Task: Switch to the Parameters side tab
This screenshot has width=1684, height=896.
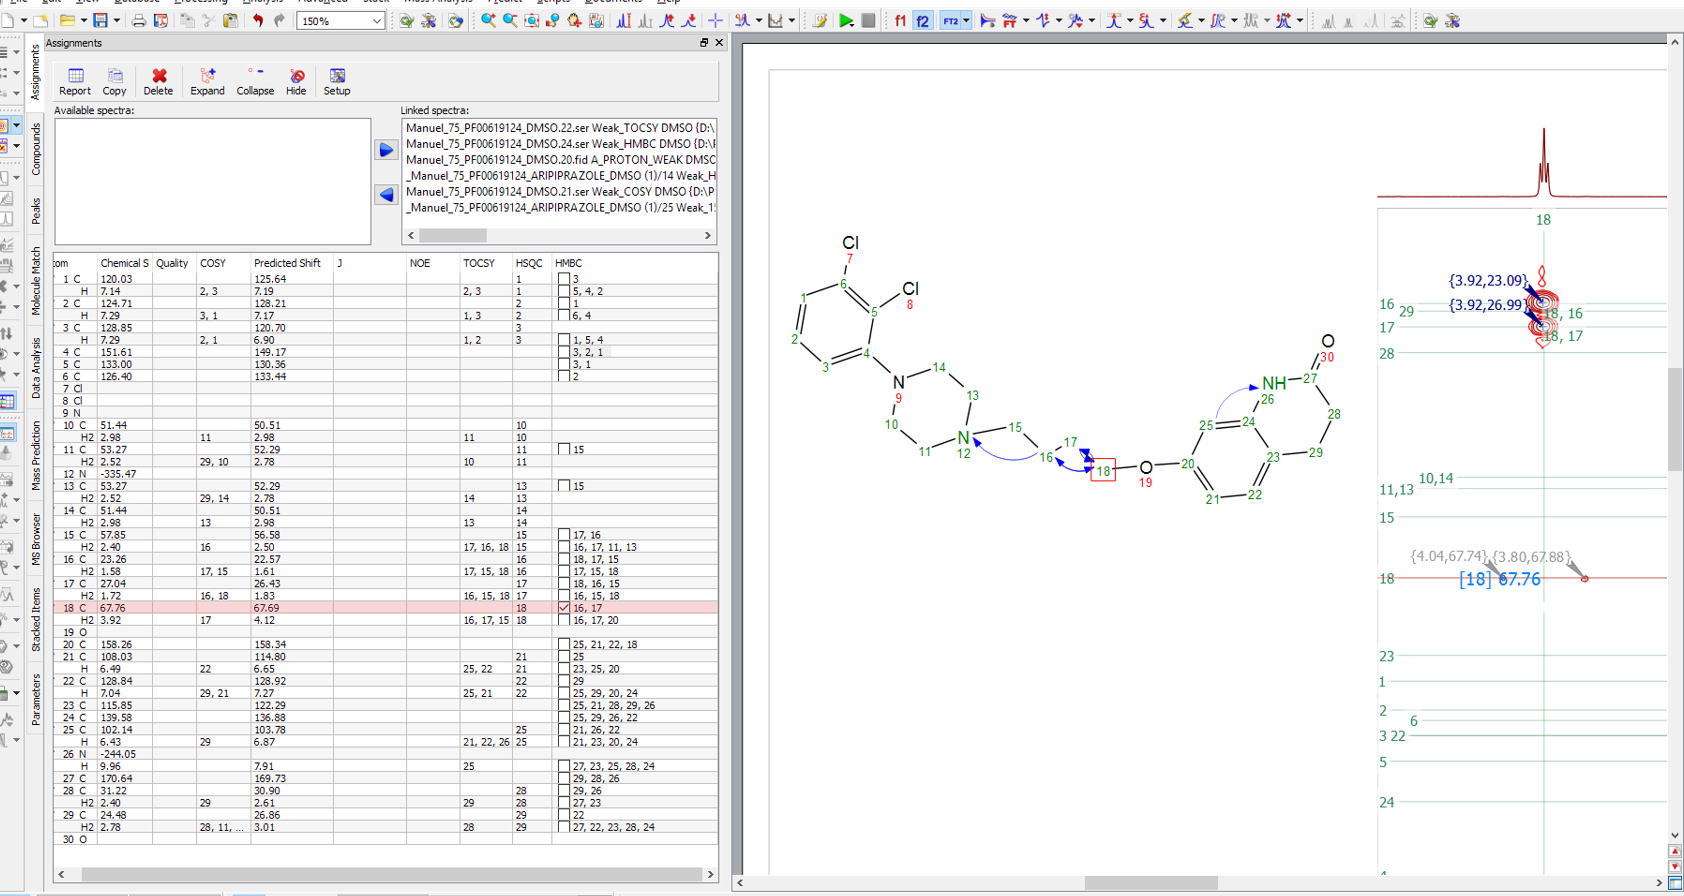Action: 36,699
